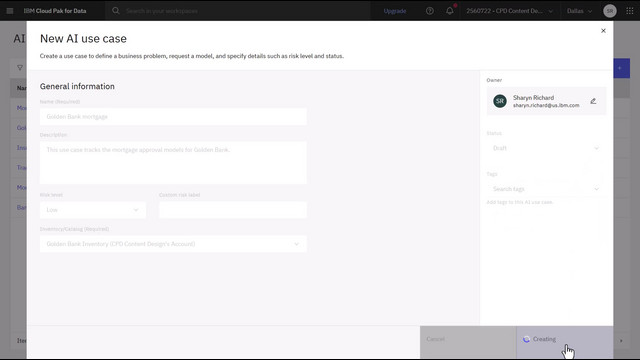
Task: Click the blue plus button behind the dialog
Action: (621, 68)
